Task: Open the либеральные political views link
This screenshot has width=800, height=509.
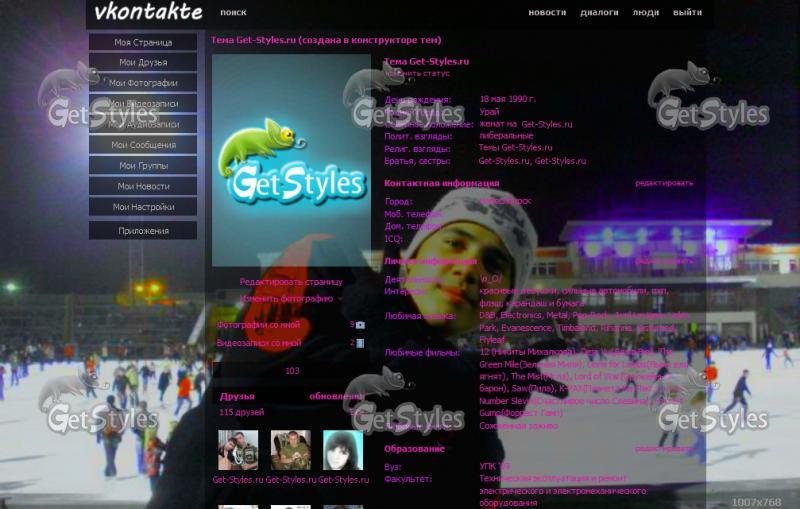Action: pyautogui.click(x=506, y=136)
